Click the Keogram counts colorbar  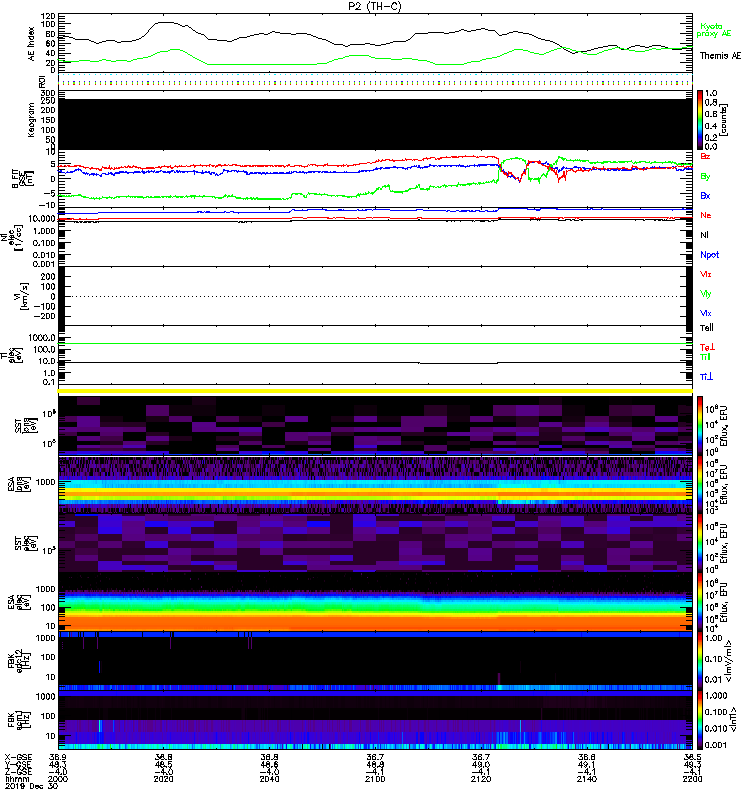click(x=700, y=120)
